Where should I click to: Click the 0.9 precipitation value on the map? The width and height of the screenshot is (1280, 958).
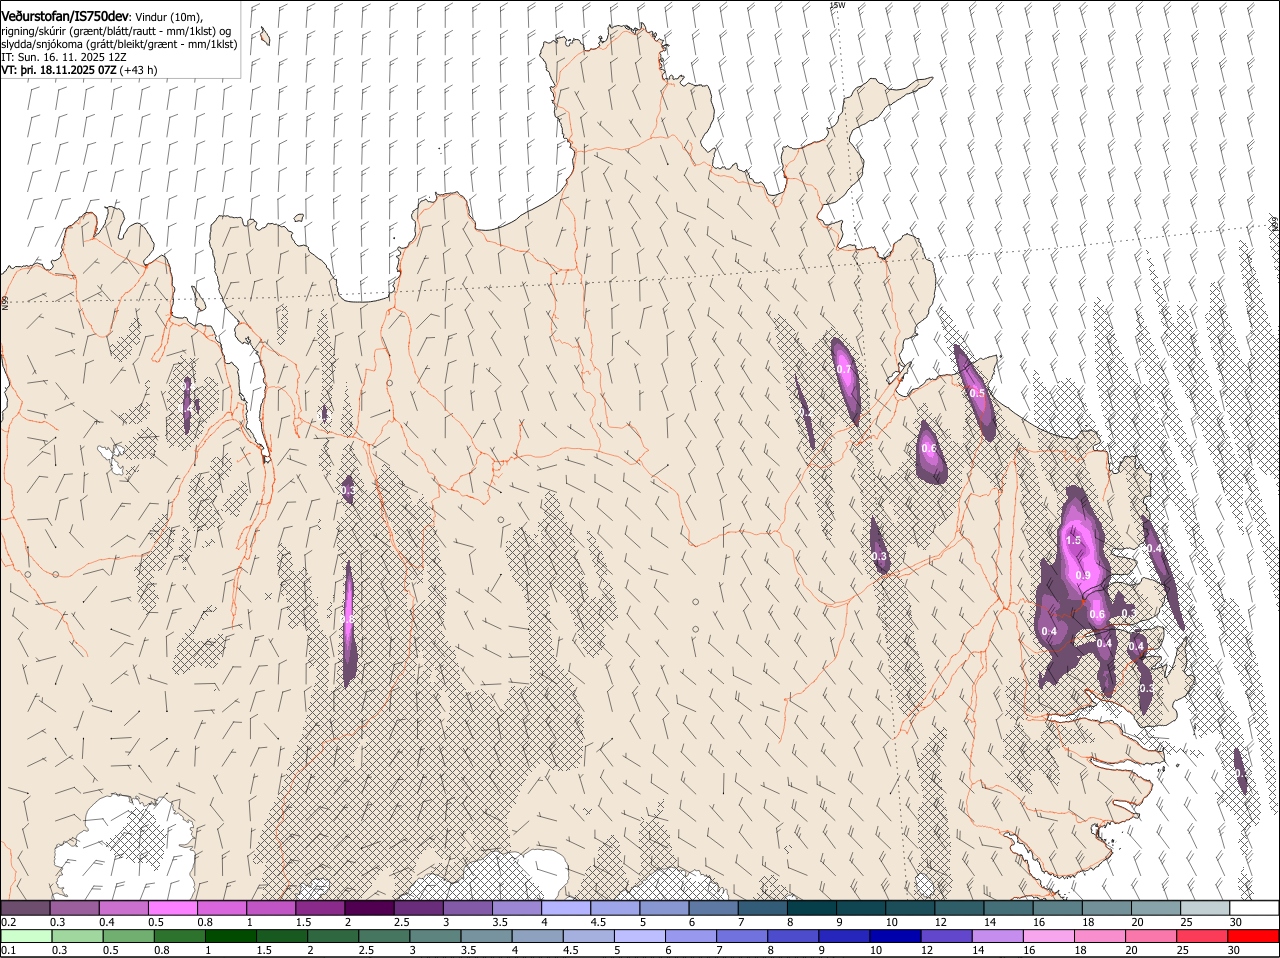[1083, 575]
